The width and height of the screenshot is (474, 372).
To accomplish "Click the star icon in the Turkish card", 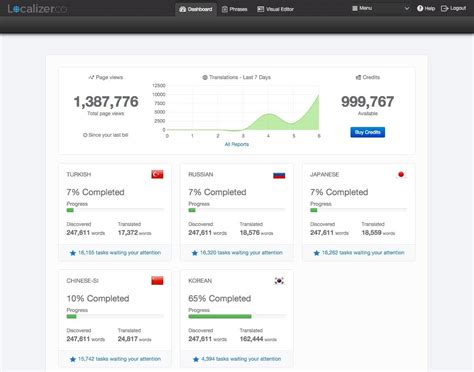I will [x=73, y=253].
